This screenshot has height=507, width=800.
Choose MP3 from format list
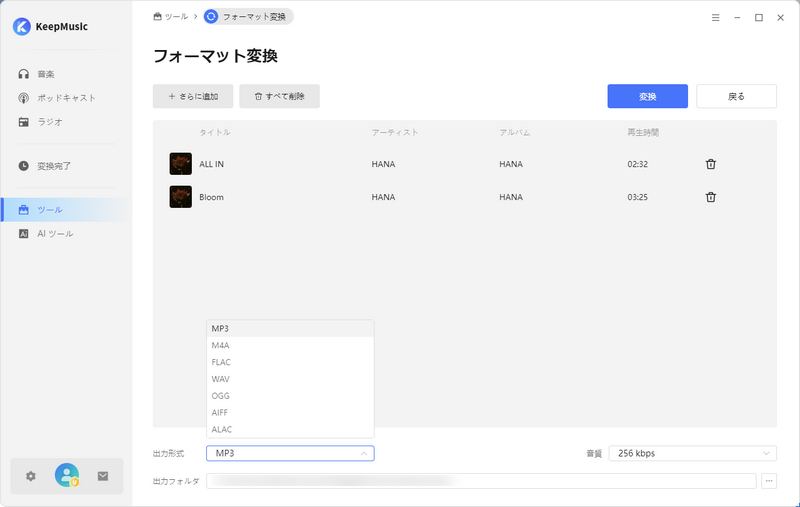(x=290, y=328)
